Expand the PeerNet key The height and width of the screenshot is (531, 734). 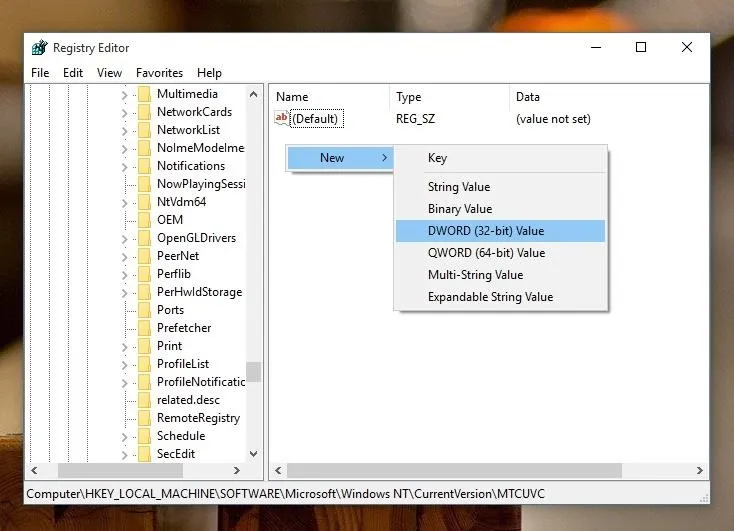pos(124,257)
